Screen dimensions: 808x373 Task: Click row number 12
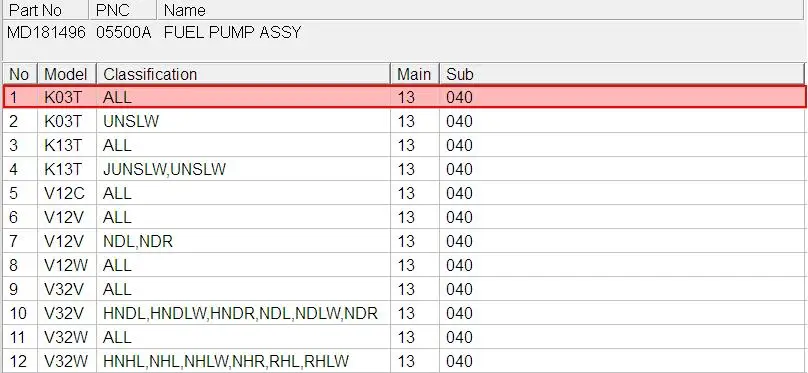(18, 361)
